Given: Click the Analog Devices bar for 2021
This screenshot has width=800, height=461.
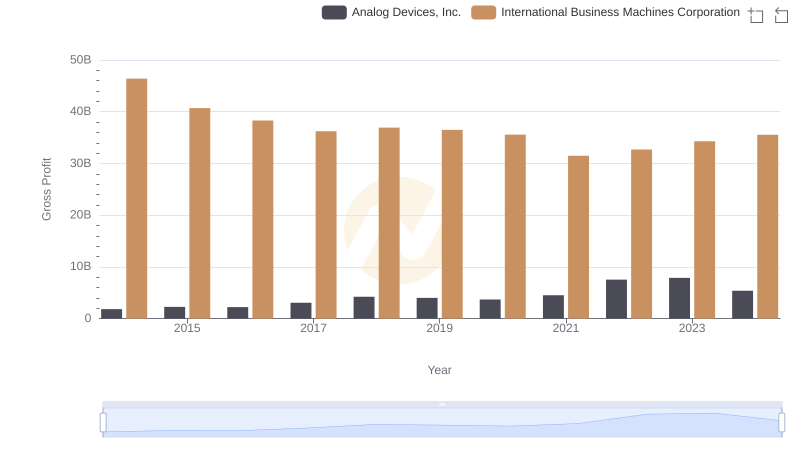Looking at the screenshot, I should [x=554, y=307].
